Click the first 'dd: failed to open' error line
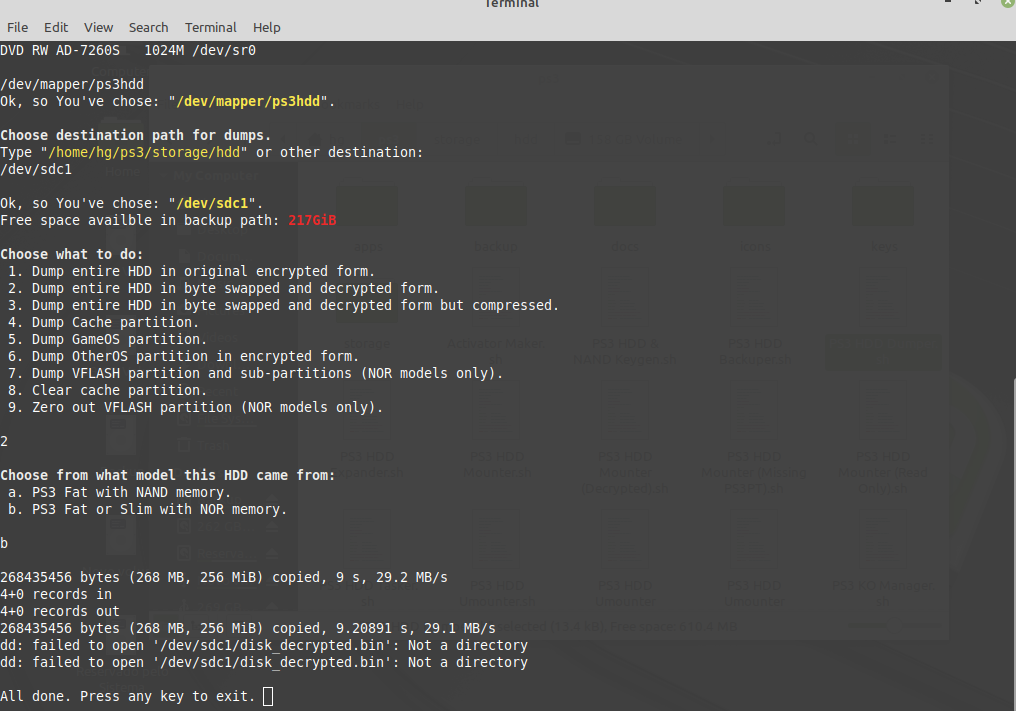The height and width of the screenshot is (711, 1016). (x=264, y=646)
